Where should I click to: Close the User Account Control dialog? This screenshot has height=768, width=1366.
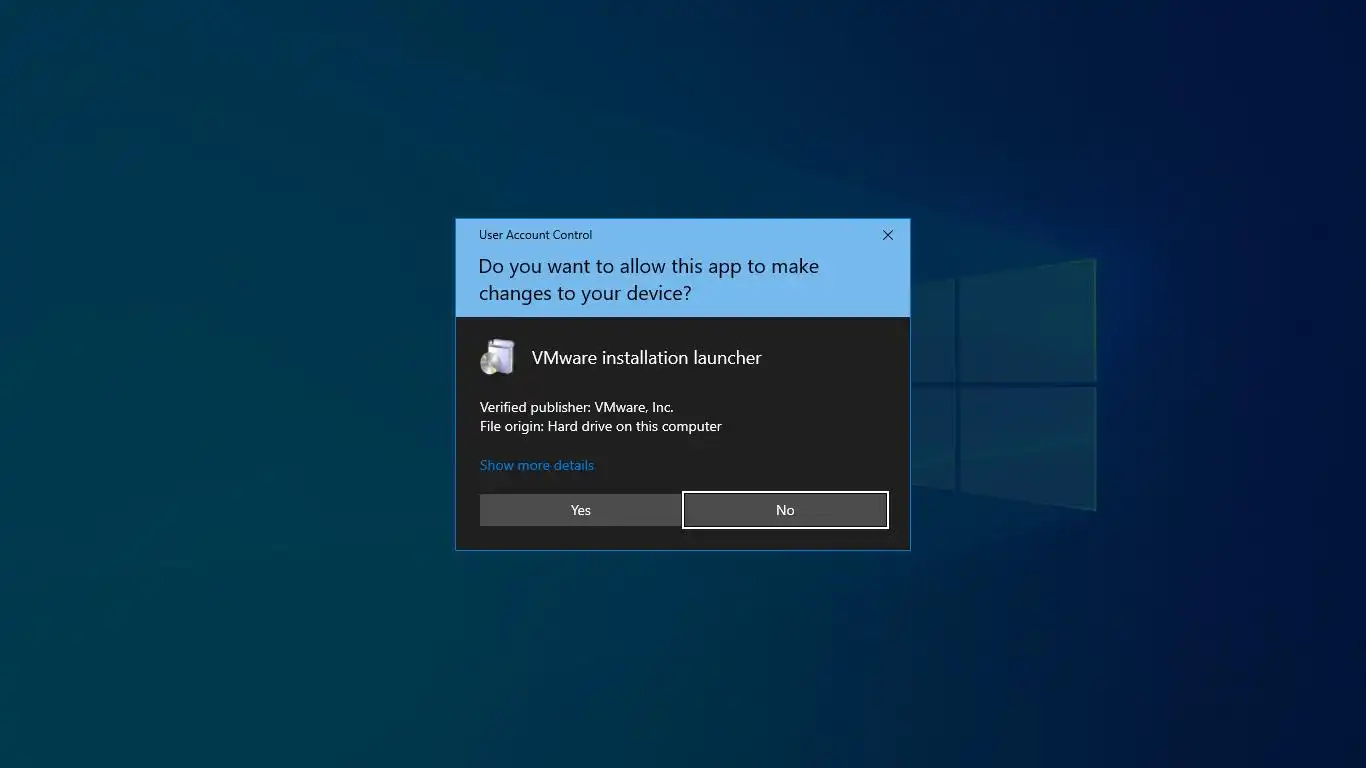[x=887, y=235]
